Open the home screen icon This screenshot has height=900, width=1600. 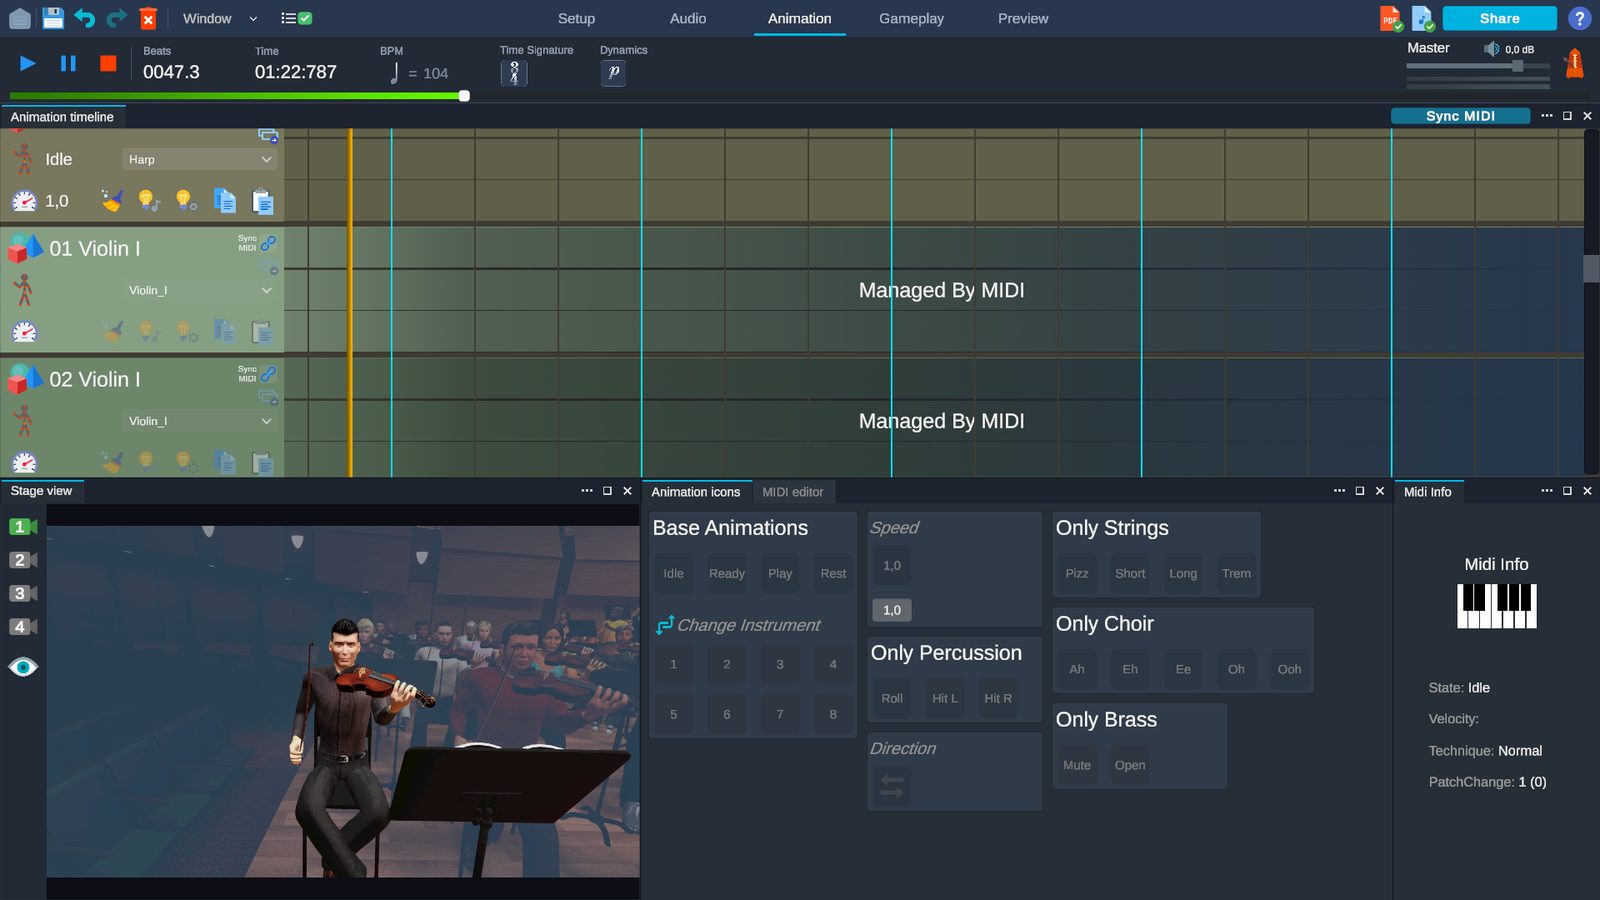pyautogui.click(x=20, y=18)
